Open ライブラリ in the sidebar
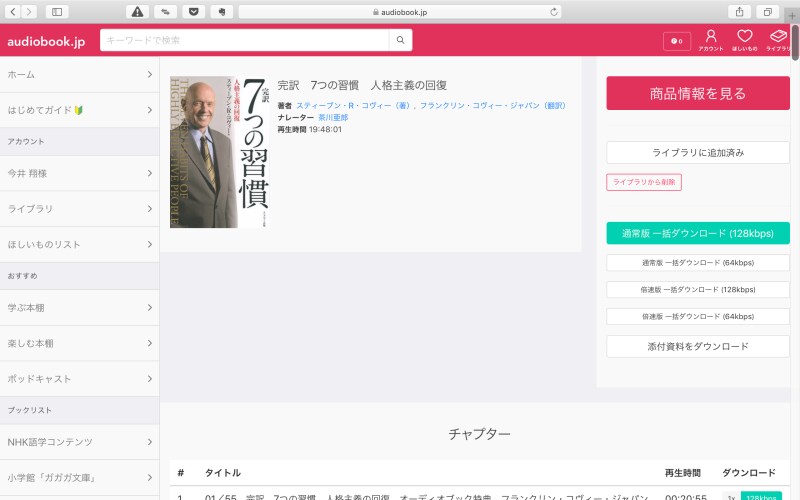Viewport: 800px width, 500px height. click(80, 209)
